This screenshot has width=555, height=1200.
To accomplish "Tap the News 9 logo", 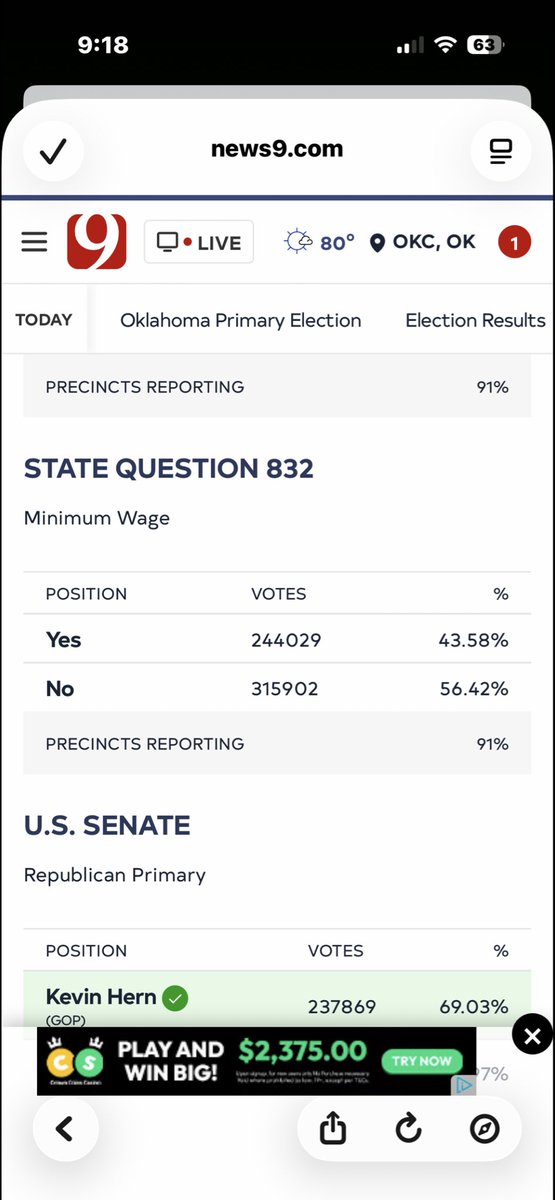I will click(97, 242).
